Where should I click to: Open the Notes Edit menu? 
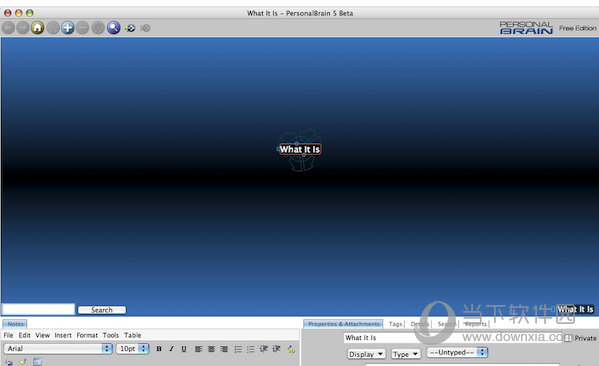(x=24, y=335)
